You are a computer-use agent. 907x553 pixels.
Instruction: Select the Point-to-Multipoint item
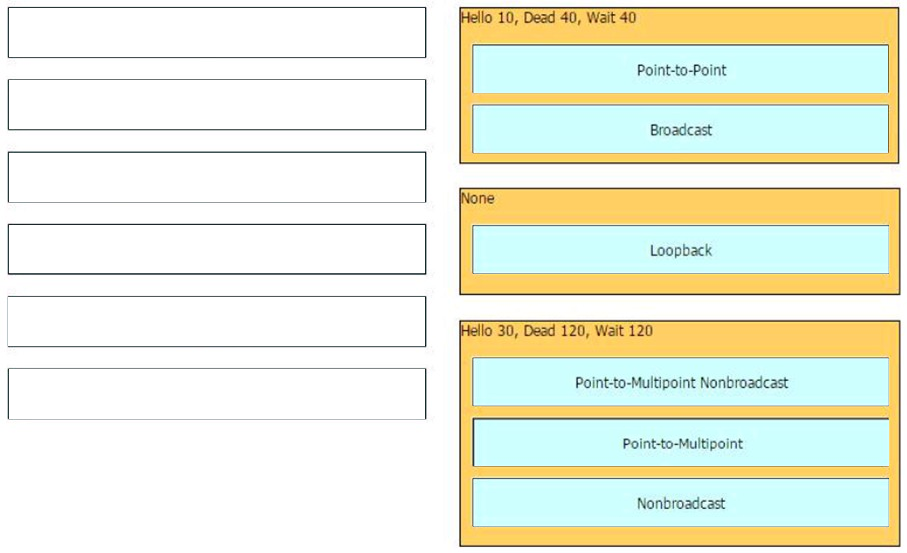click(680, 443)
